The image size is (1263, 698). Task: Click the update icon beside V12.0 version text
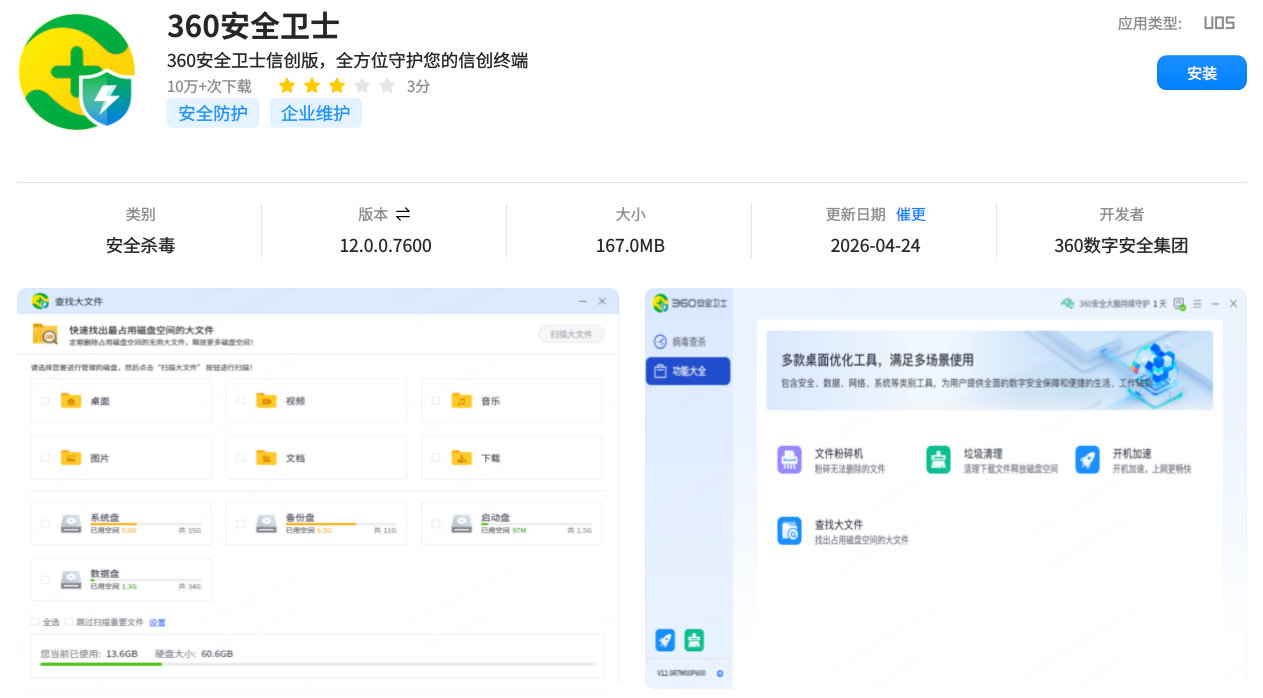(720, 673)
